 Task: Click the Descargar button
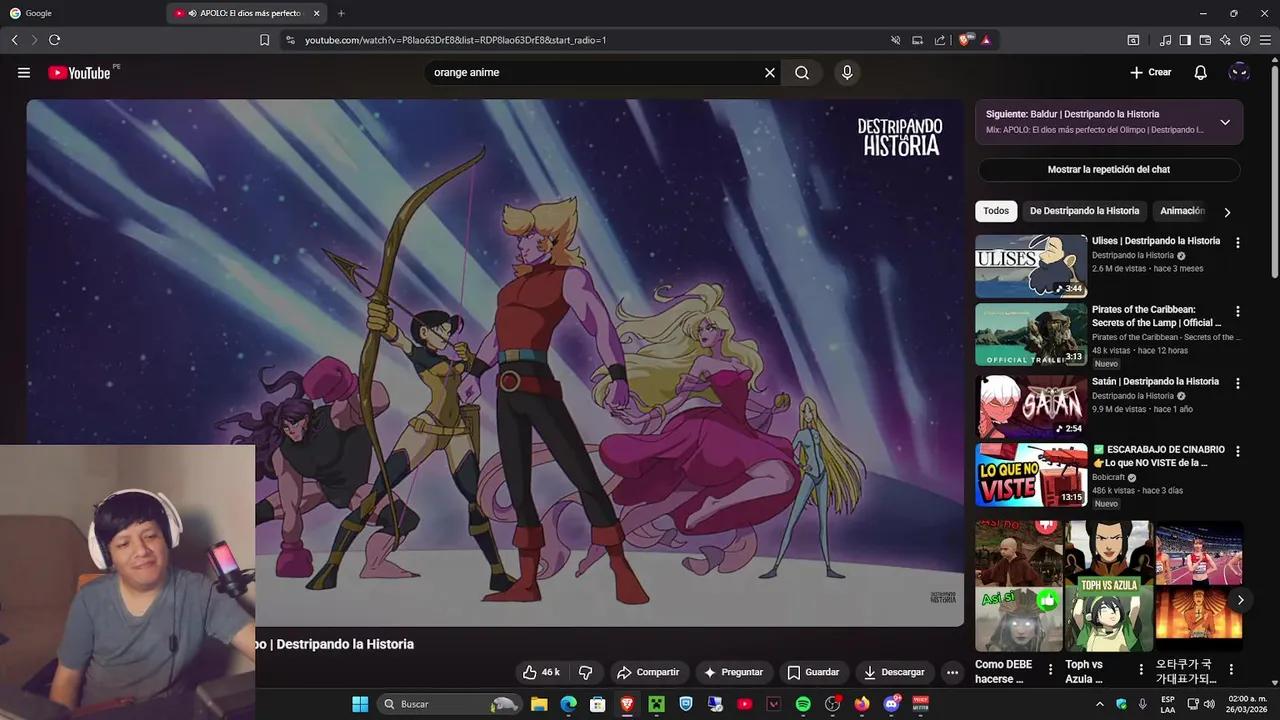[x=894, y=672]
